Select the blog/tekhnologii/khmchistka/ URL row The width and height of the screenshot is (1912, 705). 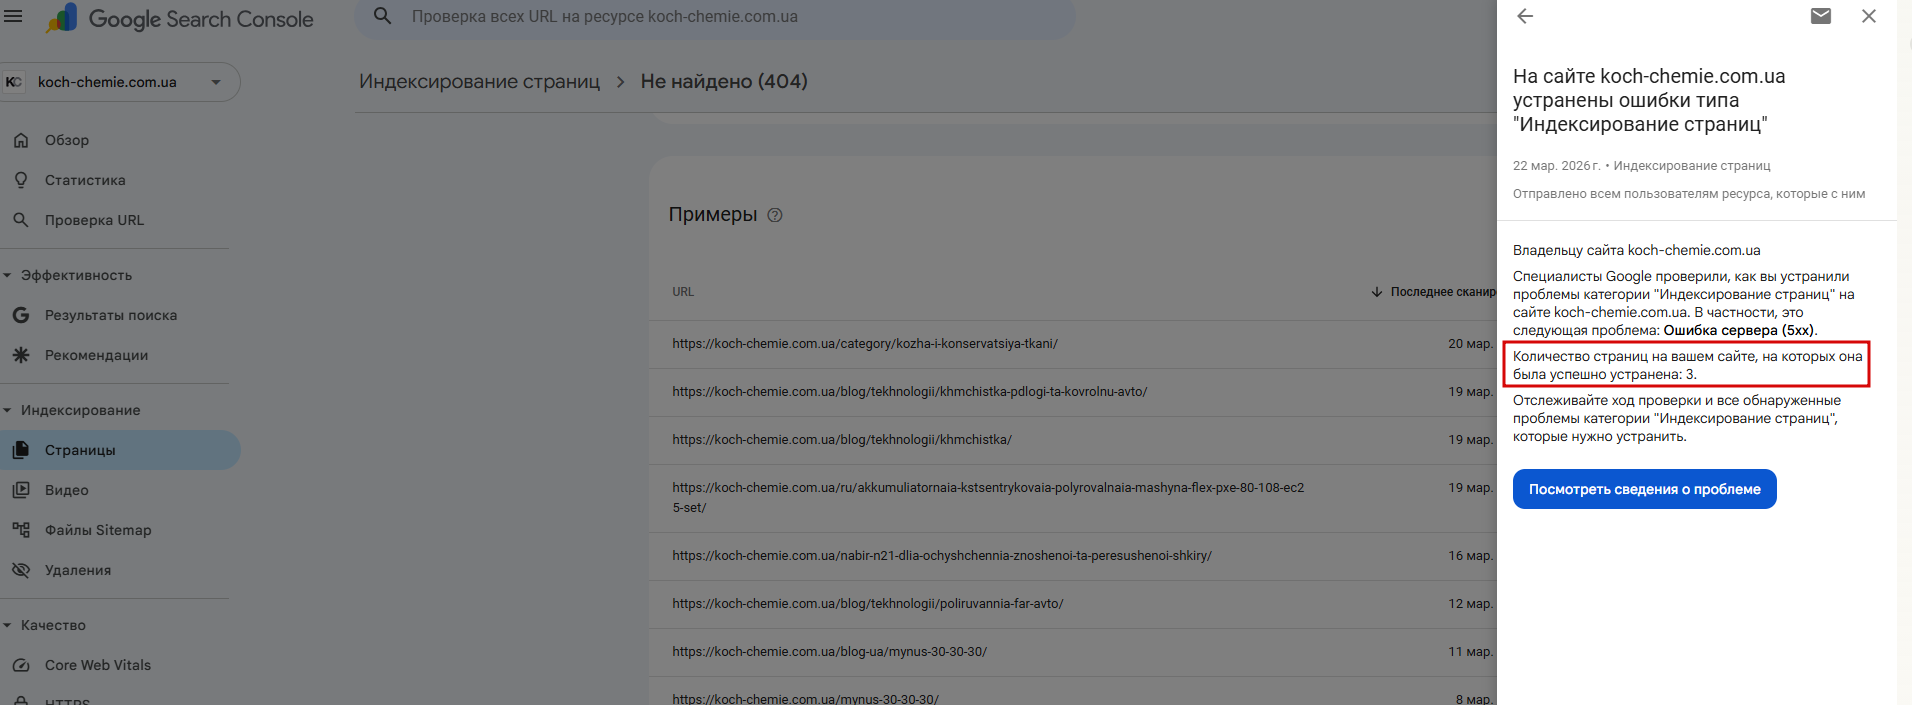(1073, 440)
